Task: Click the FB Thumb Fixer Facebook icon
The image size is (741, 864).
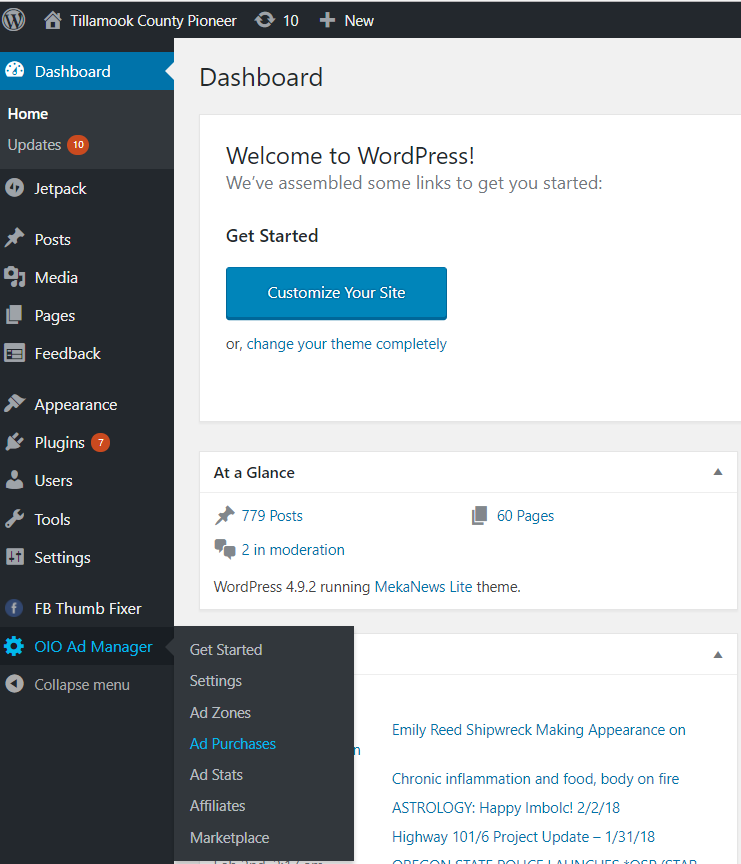Action: click(14, 608)
